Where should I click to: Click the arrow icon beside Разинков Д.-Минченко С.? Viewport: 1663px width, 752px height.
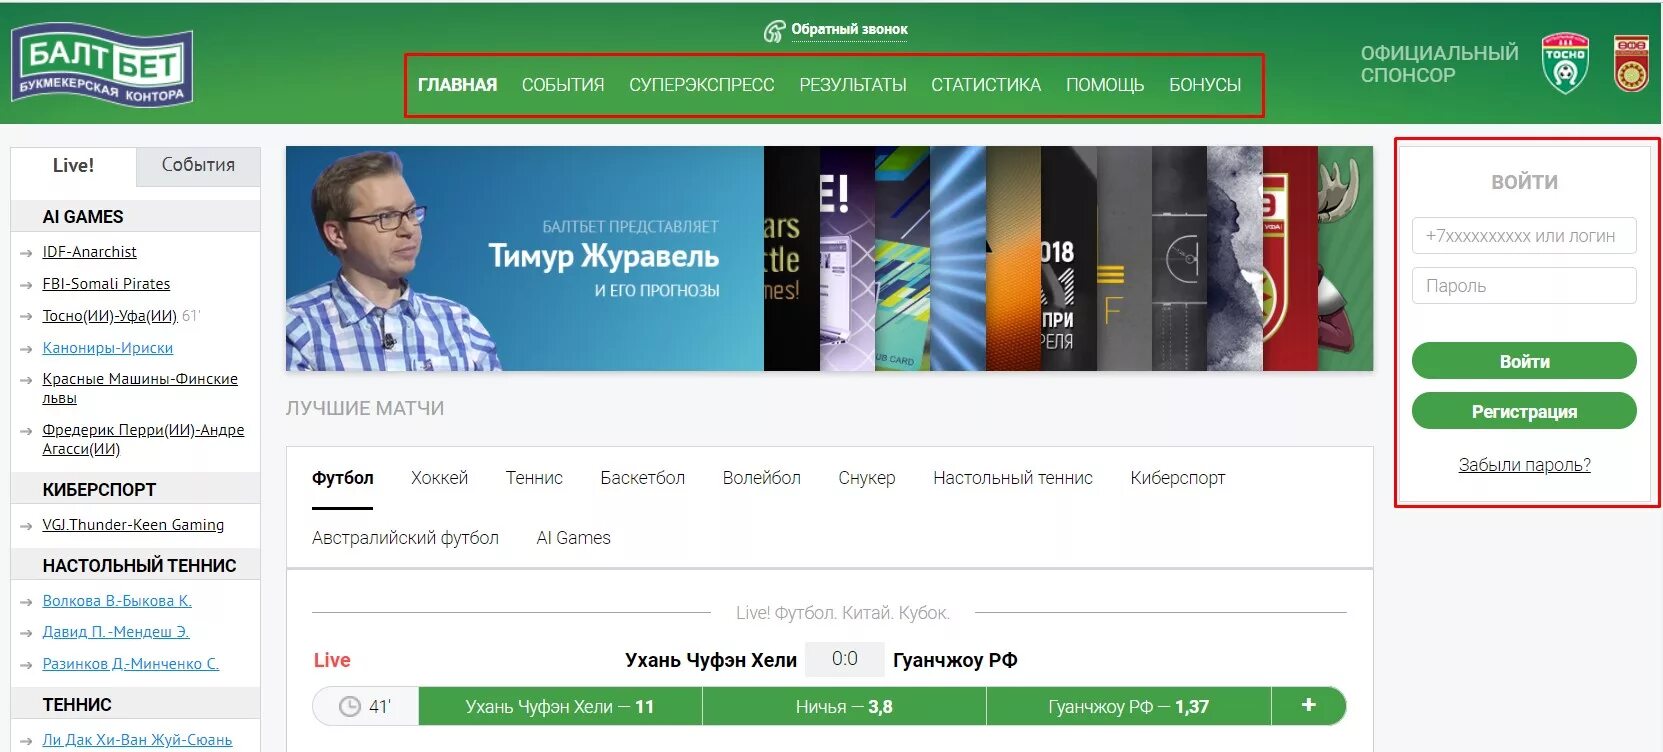tap(26, 666)
